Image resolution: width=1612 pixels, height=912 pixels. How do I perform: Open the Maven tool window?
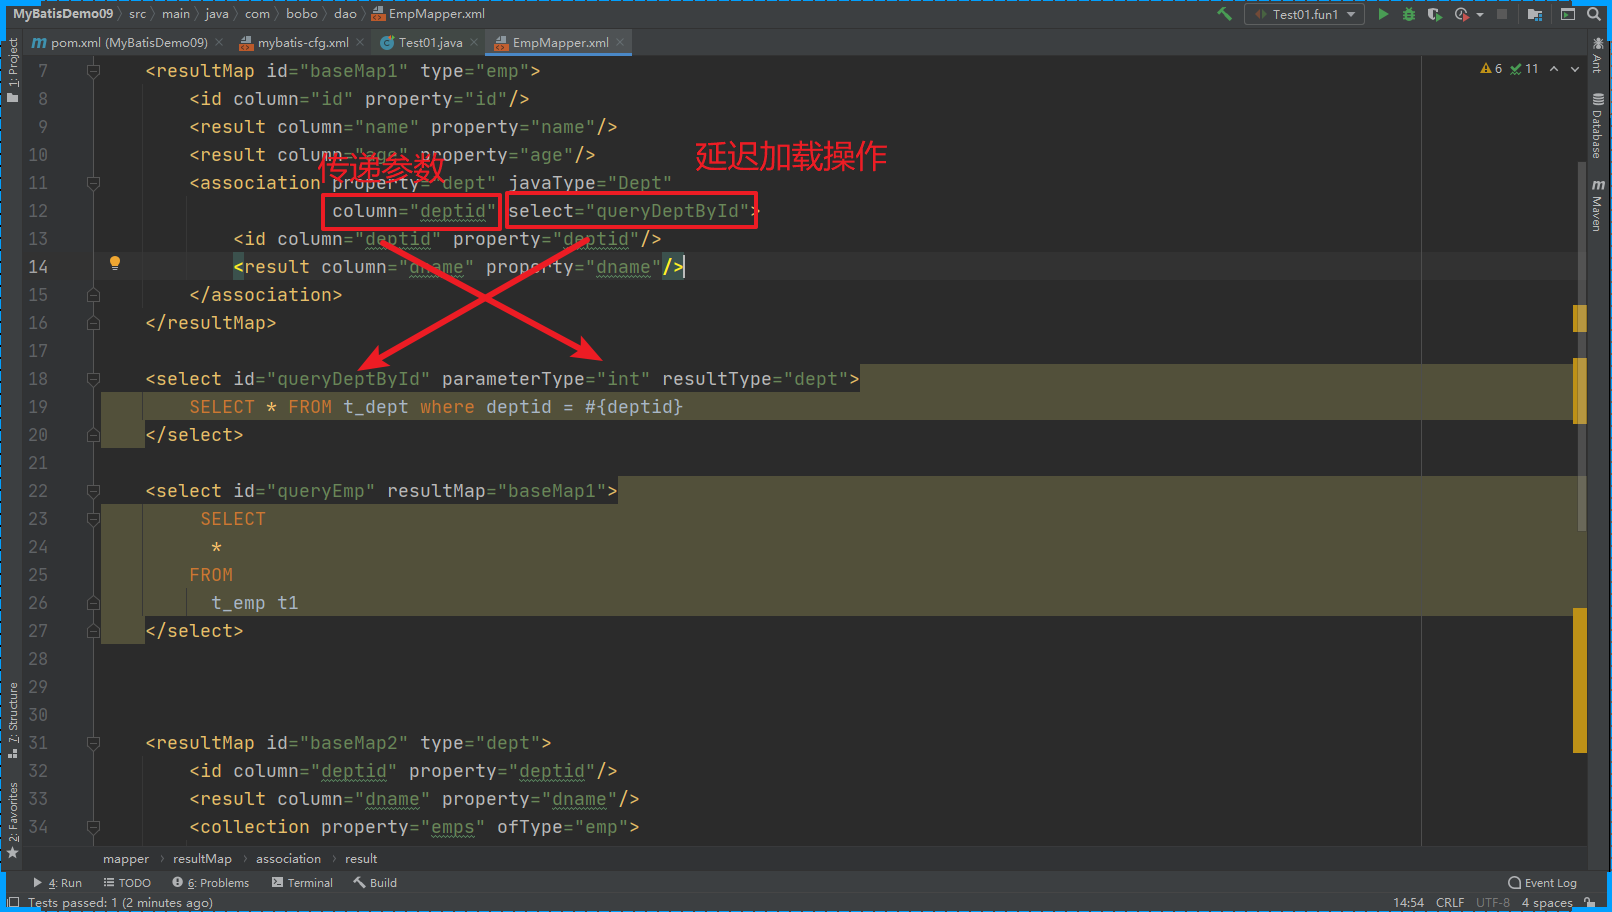[x=1597, y=205]
